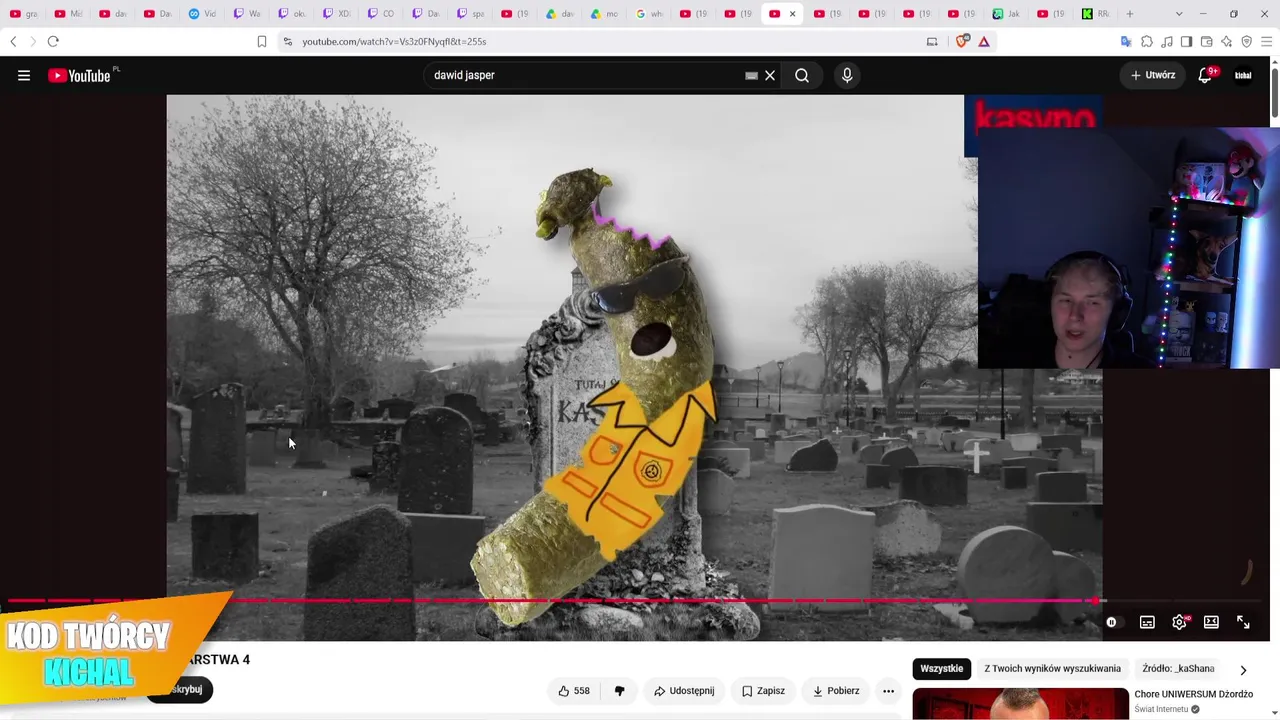The width and height of the screenshot is (1280, 720).
Task: Toggle subtitles in the video player
Action: coord(1147,622)
